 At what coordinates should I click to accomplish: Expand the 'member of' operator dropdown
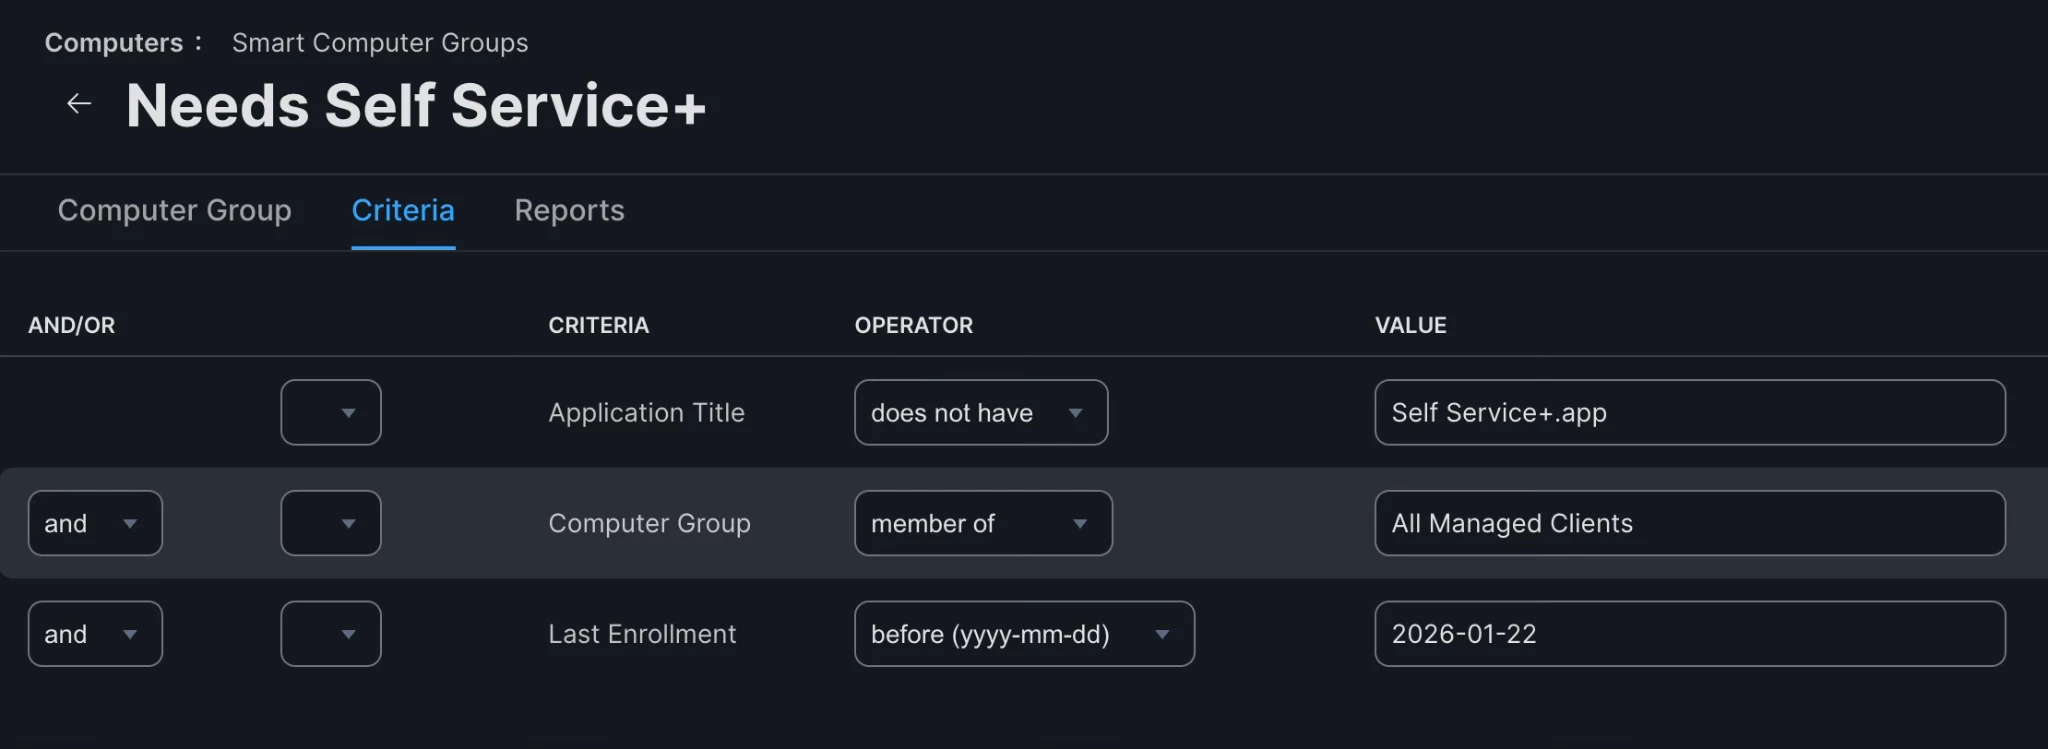click(x=982, y=523)
